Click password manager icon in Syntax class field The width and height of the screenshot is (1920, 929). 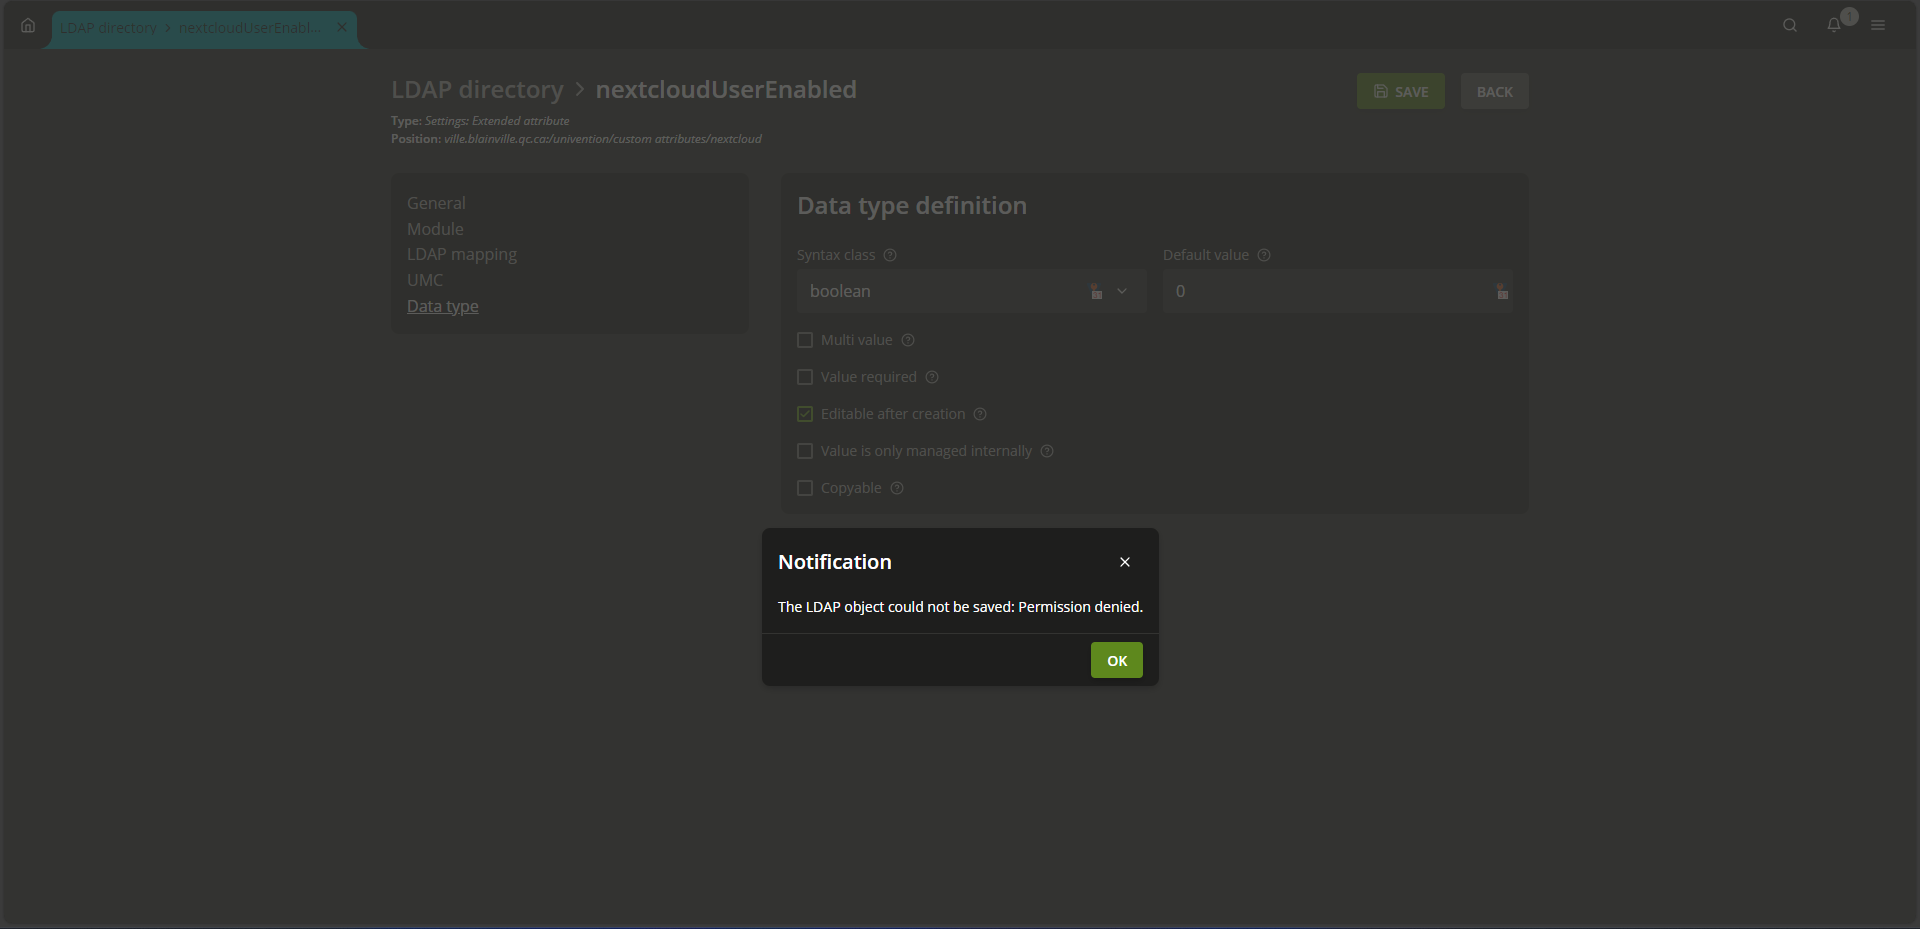[x=1097, y=291]
